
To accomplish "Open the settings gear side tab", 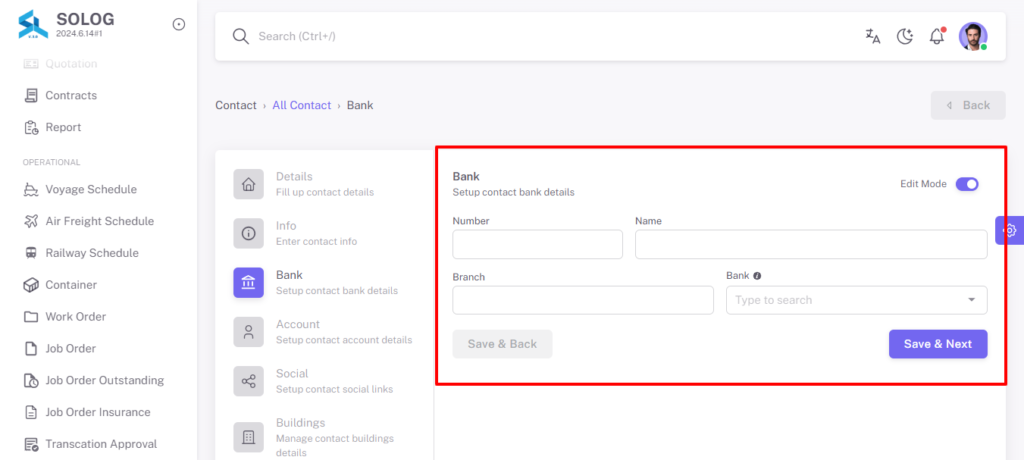I will [1010, 230].
